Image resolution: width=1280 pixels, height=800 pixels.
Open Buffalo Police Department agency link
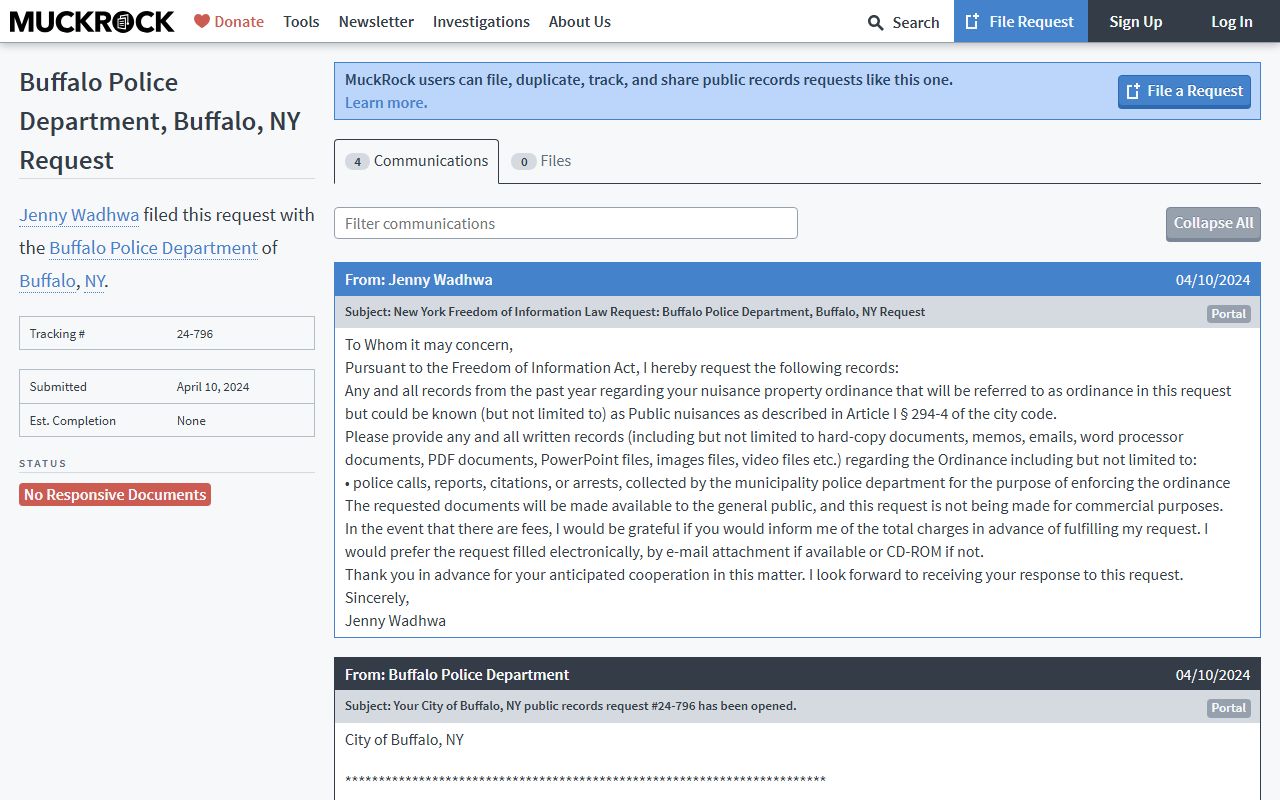(x=153, y=247)
